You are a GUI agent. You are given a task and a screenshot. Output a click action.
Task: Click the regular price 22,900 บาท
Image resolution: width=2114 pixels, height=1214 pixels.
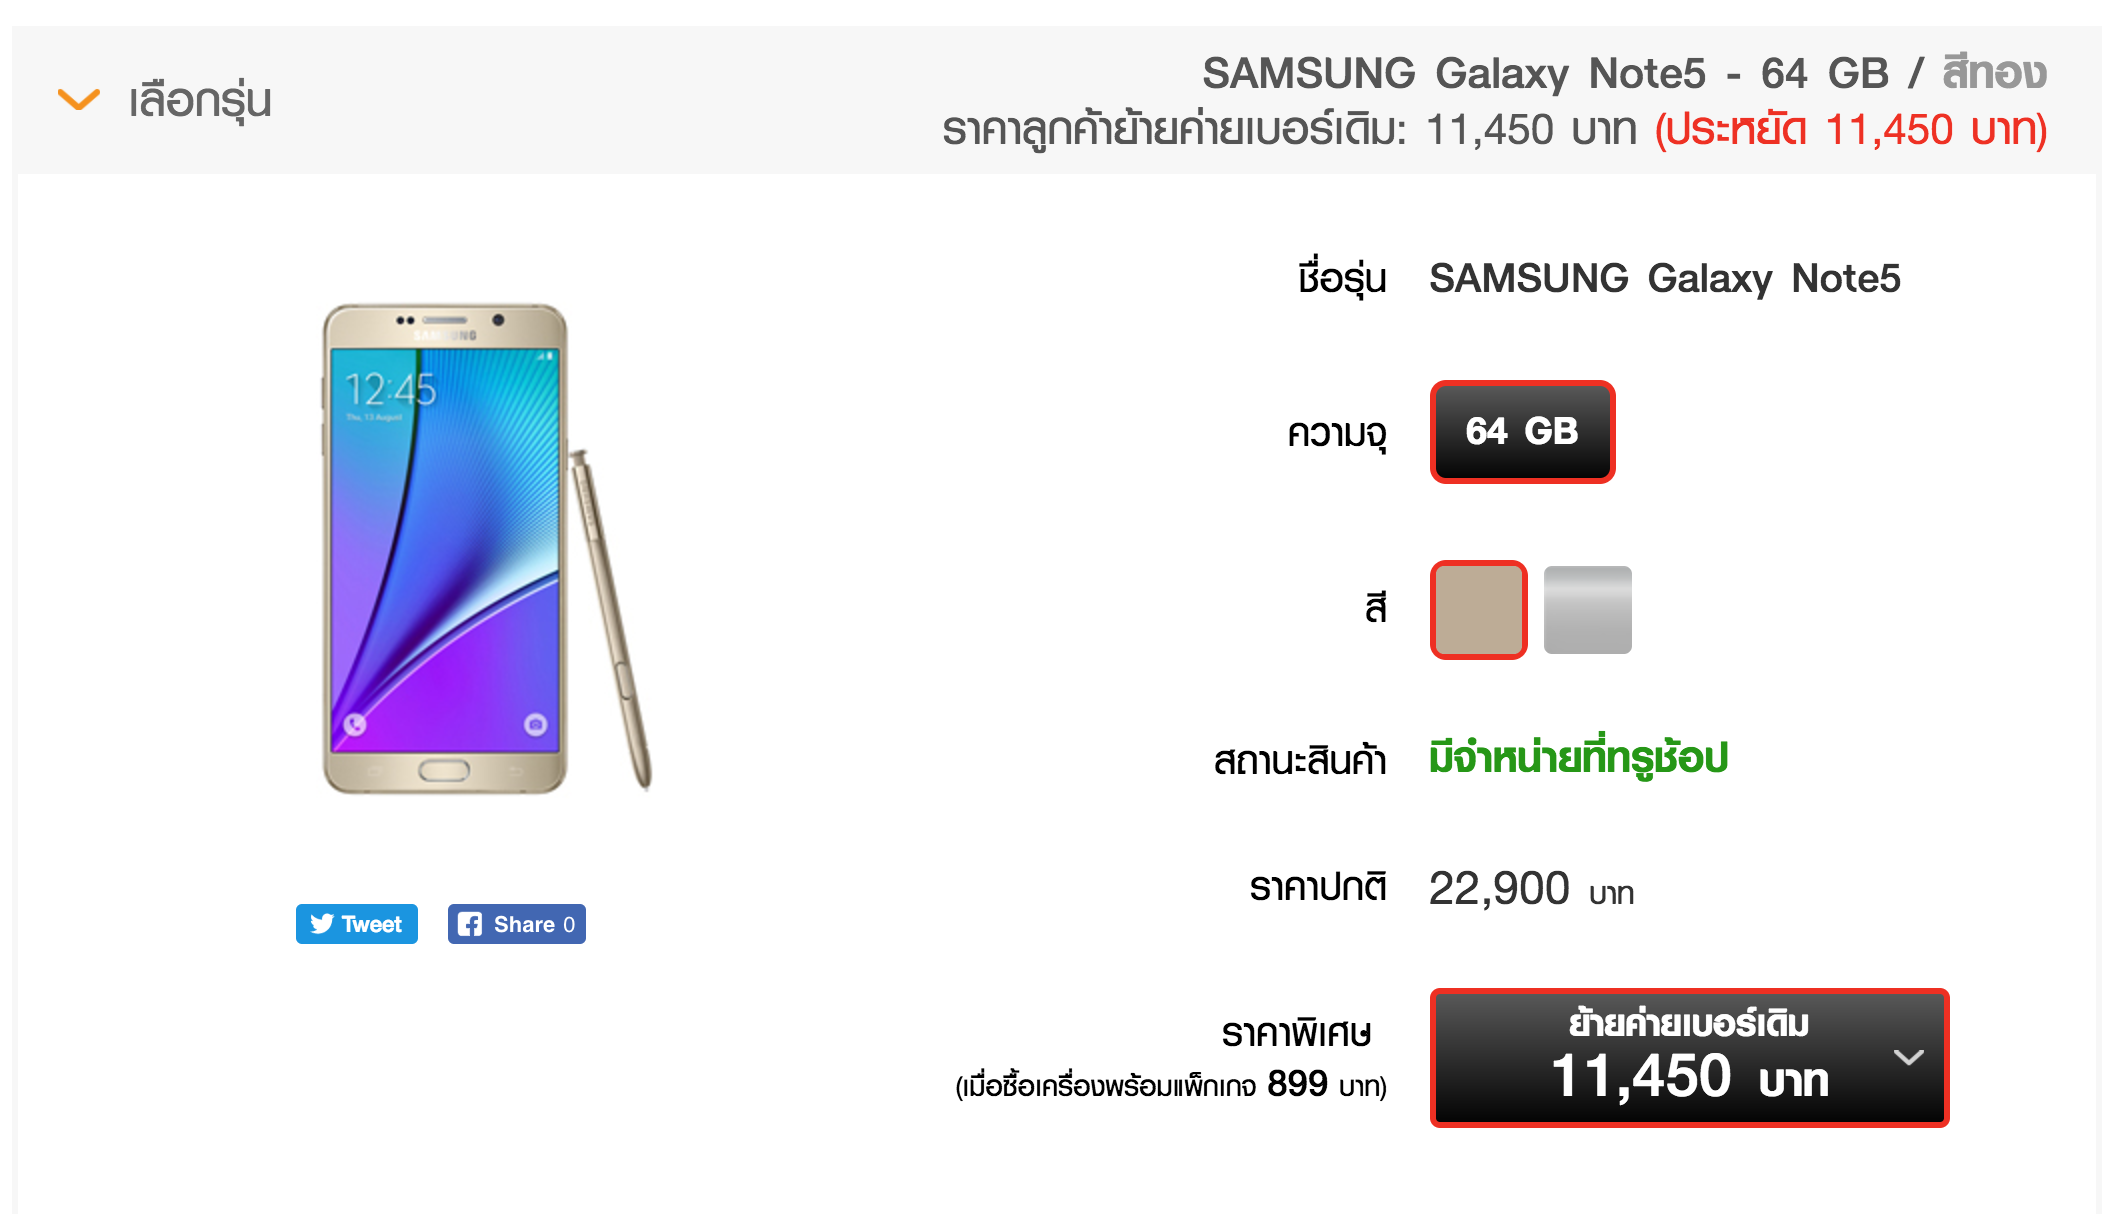pos(1531,889)
